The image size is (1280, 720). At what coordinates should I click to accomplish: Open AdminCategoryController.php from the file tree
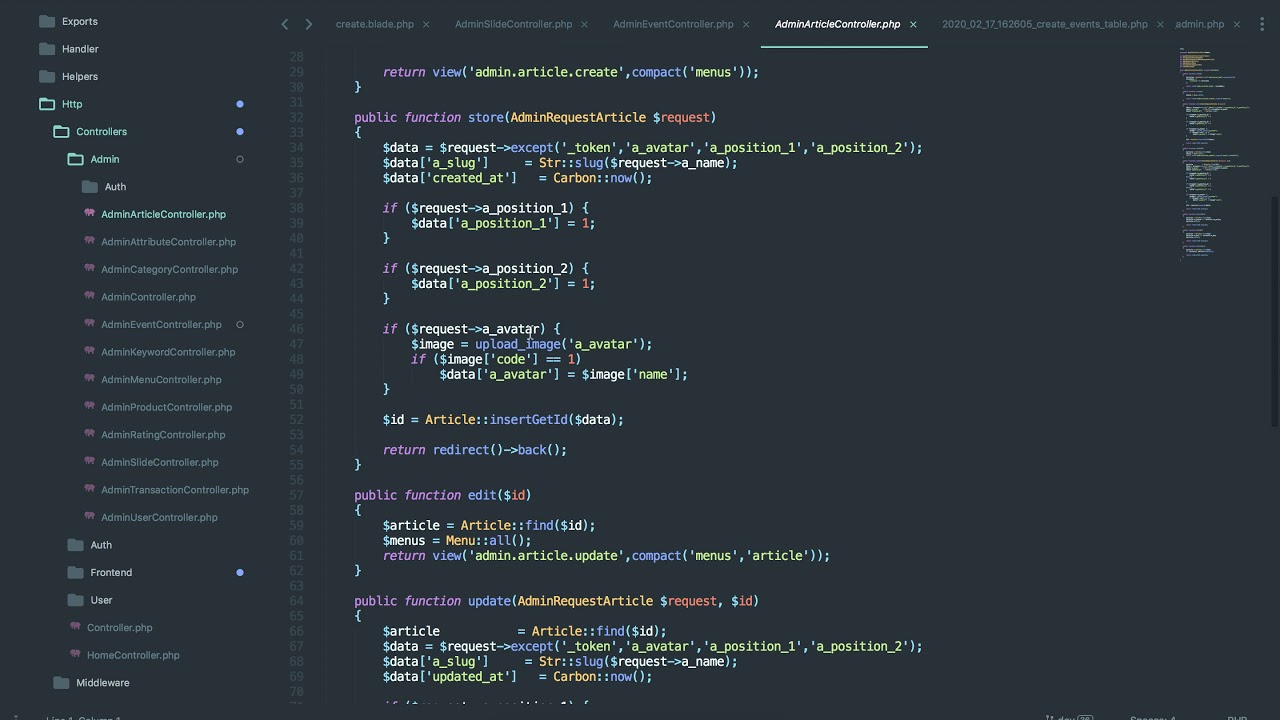(x=169, y=269)
